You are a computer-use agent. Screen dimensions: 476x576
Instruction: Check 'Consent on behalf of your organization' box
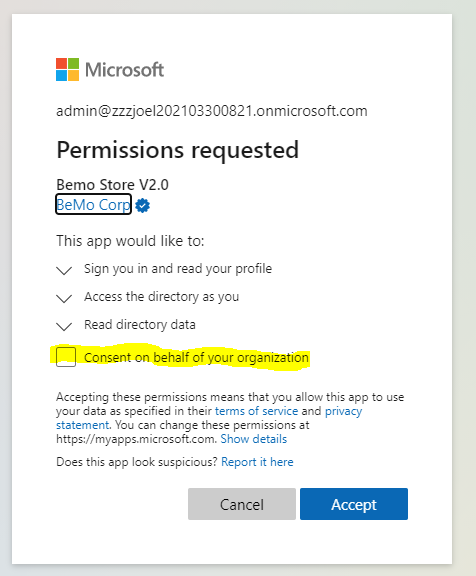(x=66, y=357)
